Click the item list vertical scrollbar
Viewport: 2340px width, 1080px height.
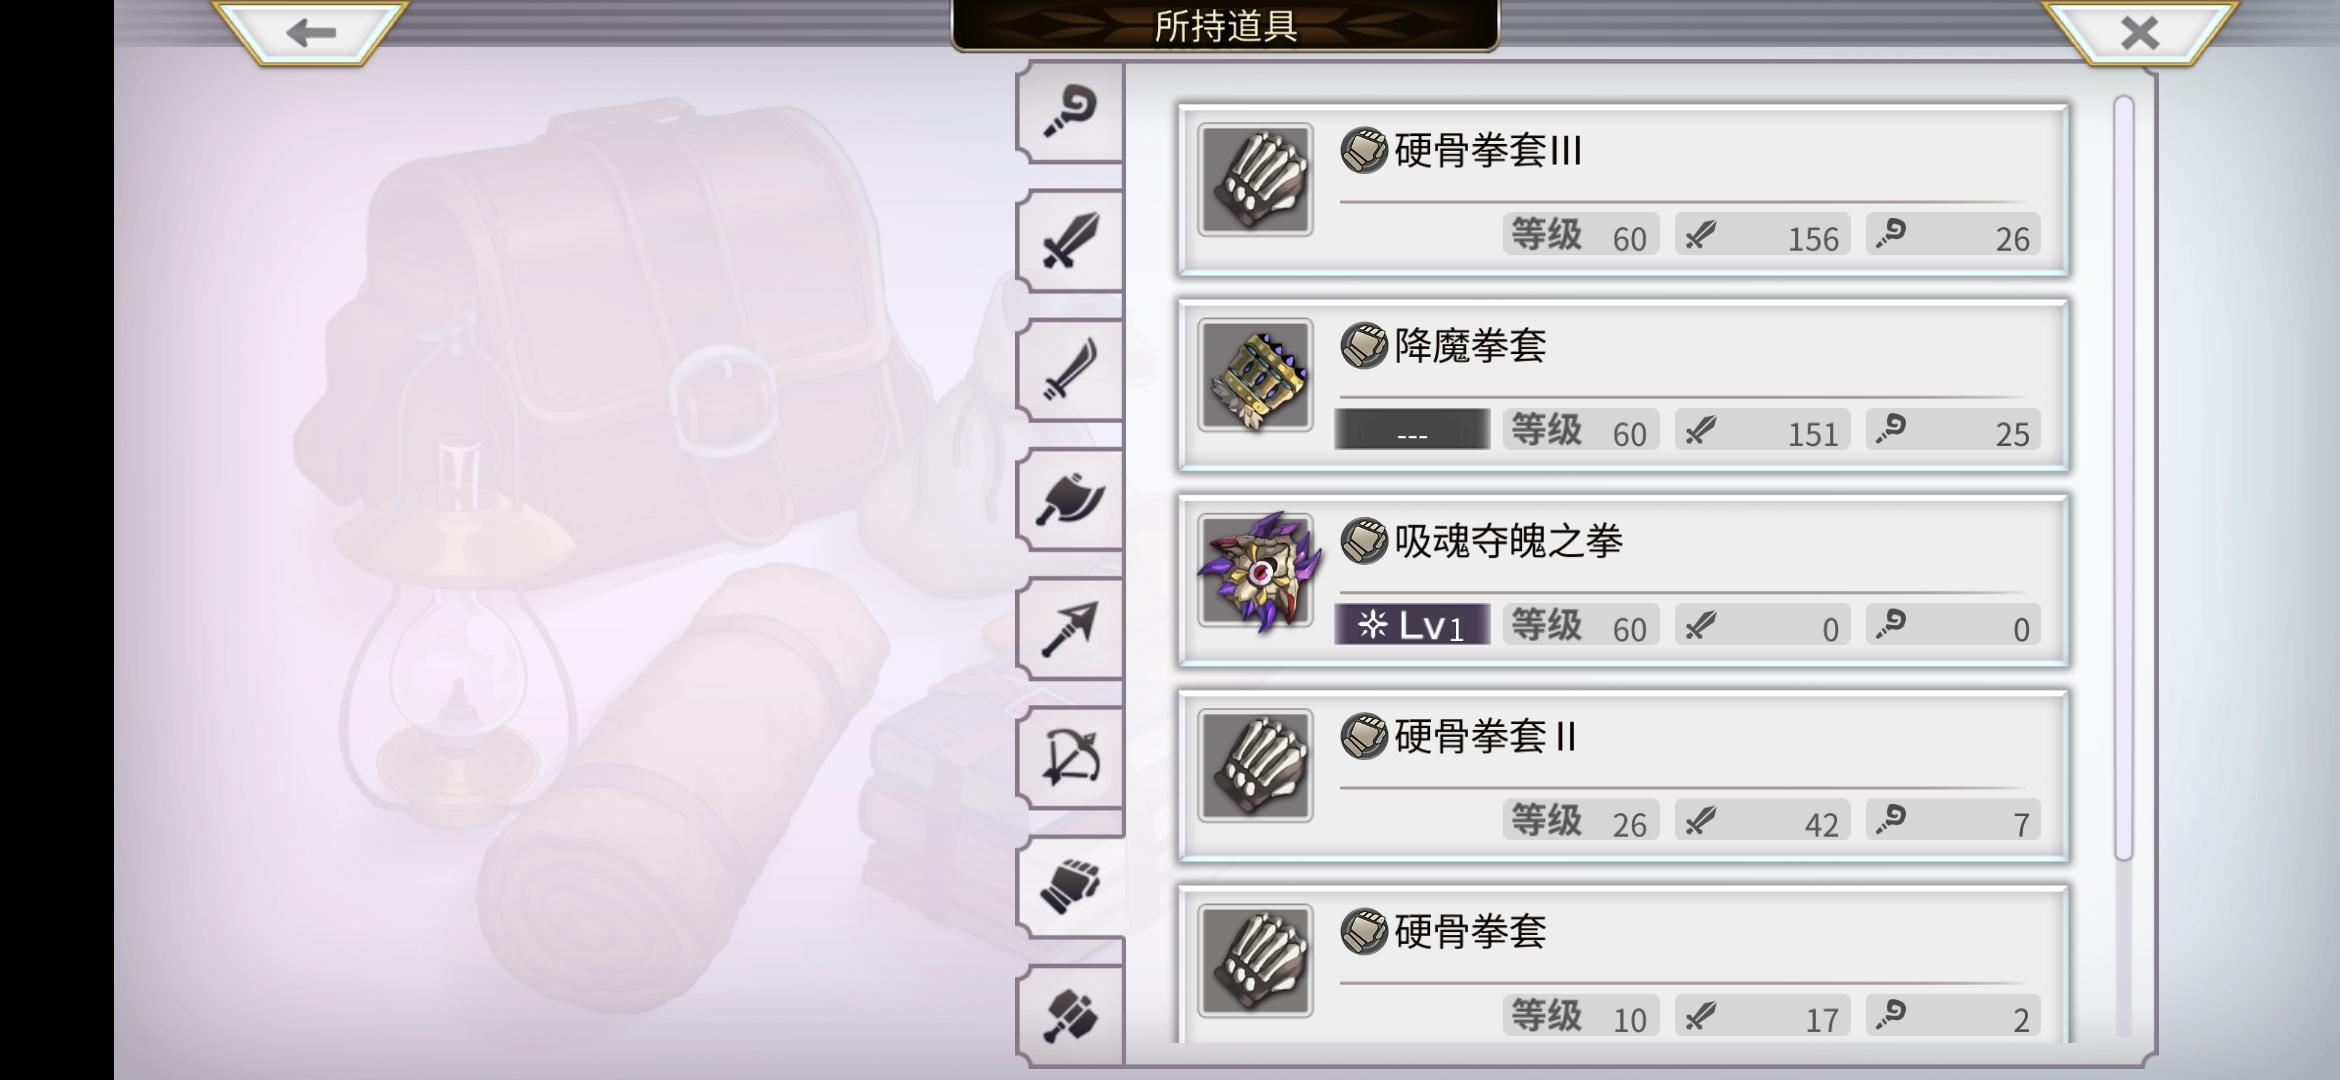2123,478
